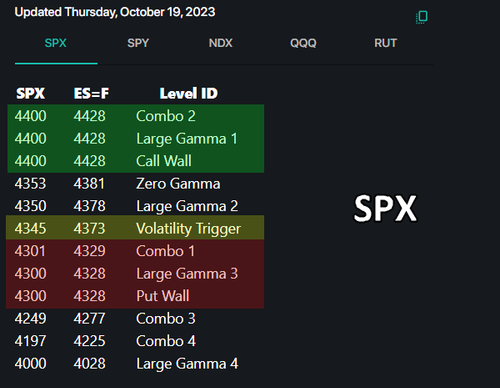Select the QQQ tab

point(303,43)
